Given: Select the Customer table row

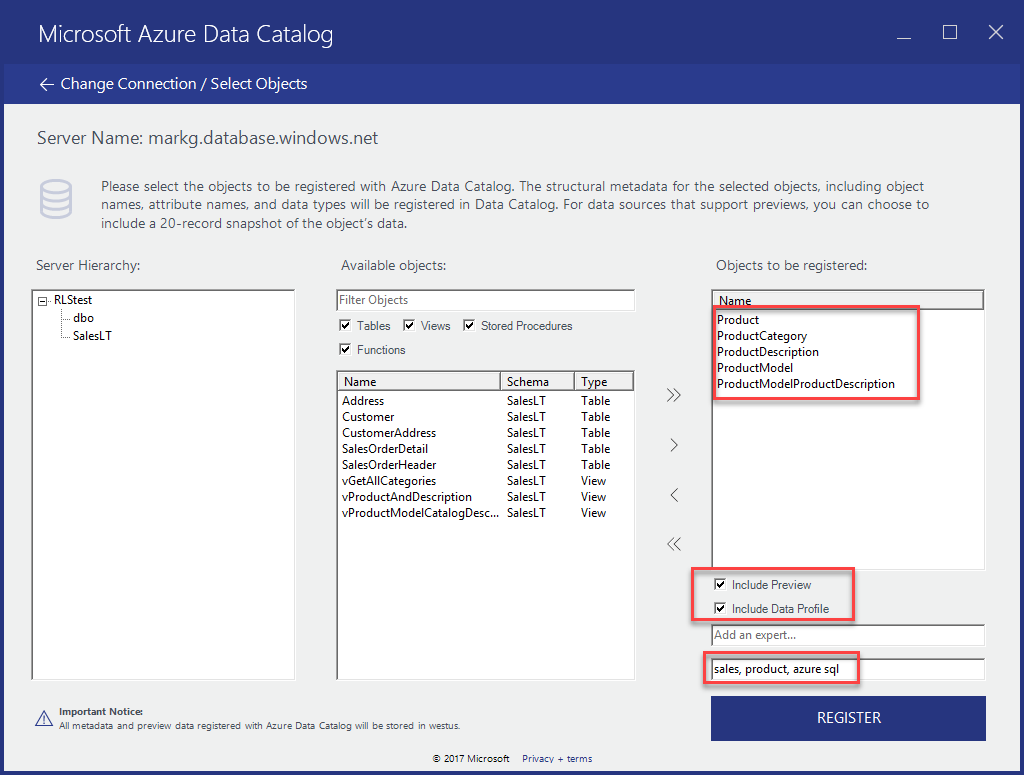Looking at the screenshot, I should click(x=485, y=417).
